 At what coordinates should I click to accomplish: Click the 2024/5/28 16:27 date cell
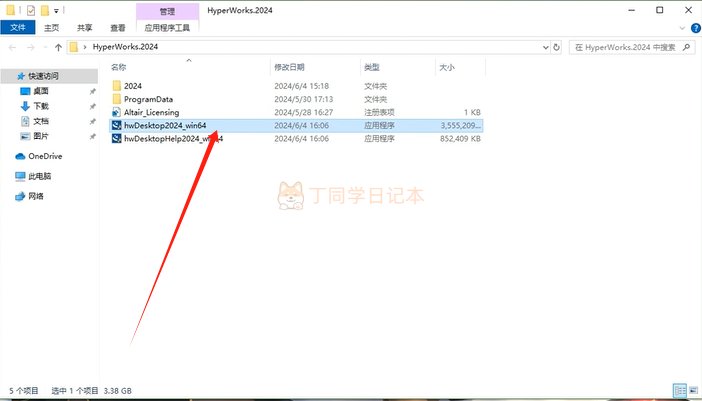(304, 112)
